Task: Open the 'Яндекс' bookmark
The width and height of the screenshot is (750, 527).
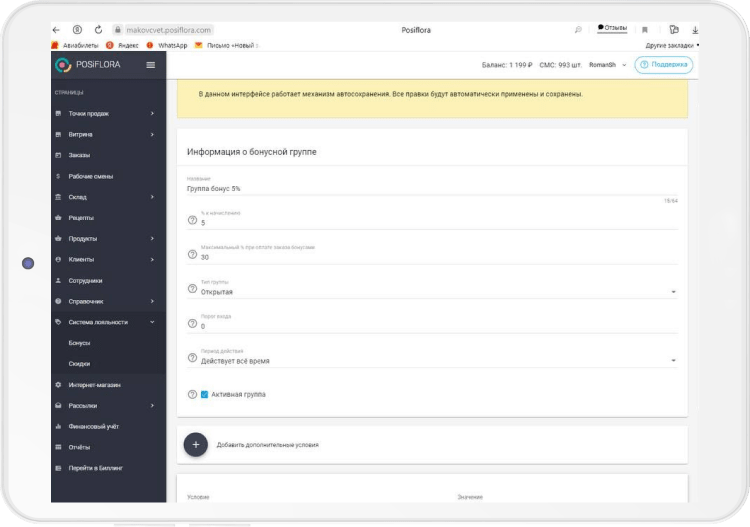Action: tap(123, 45)
